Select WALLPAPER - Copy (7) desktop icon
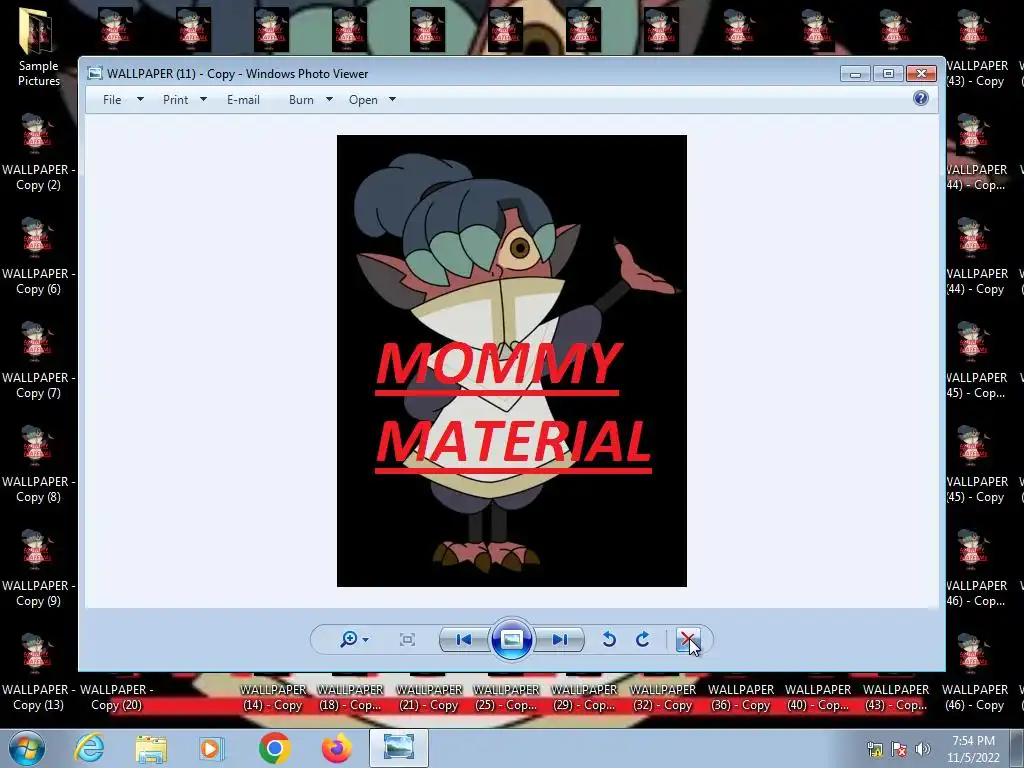 (38, 360)
